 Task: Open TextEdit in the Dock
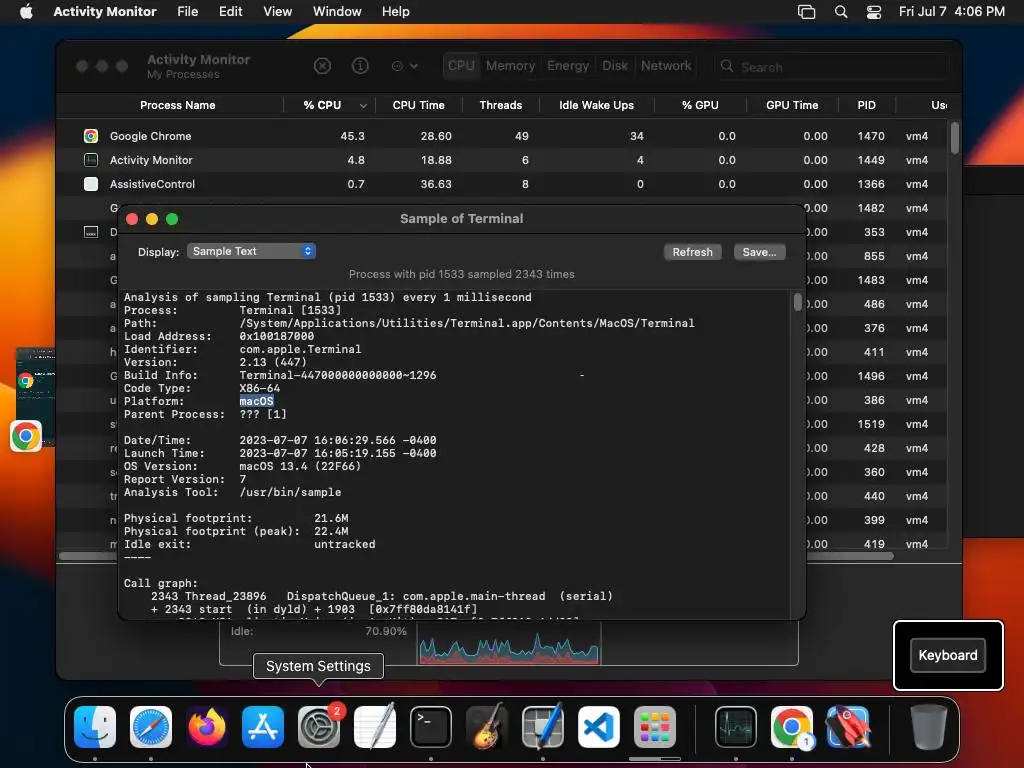pyautogui.click(x=375, y=726)
